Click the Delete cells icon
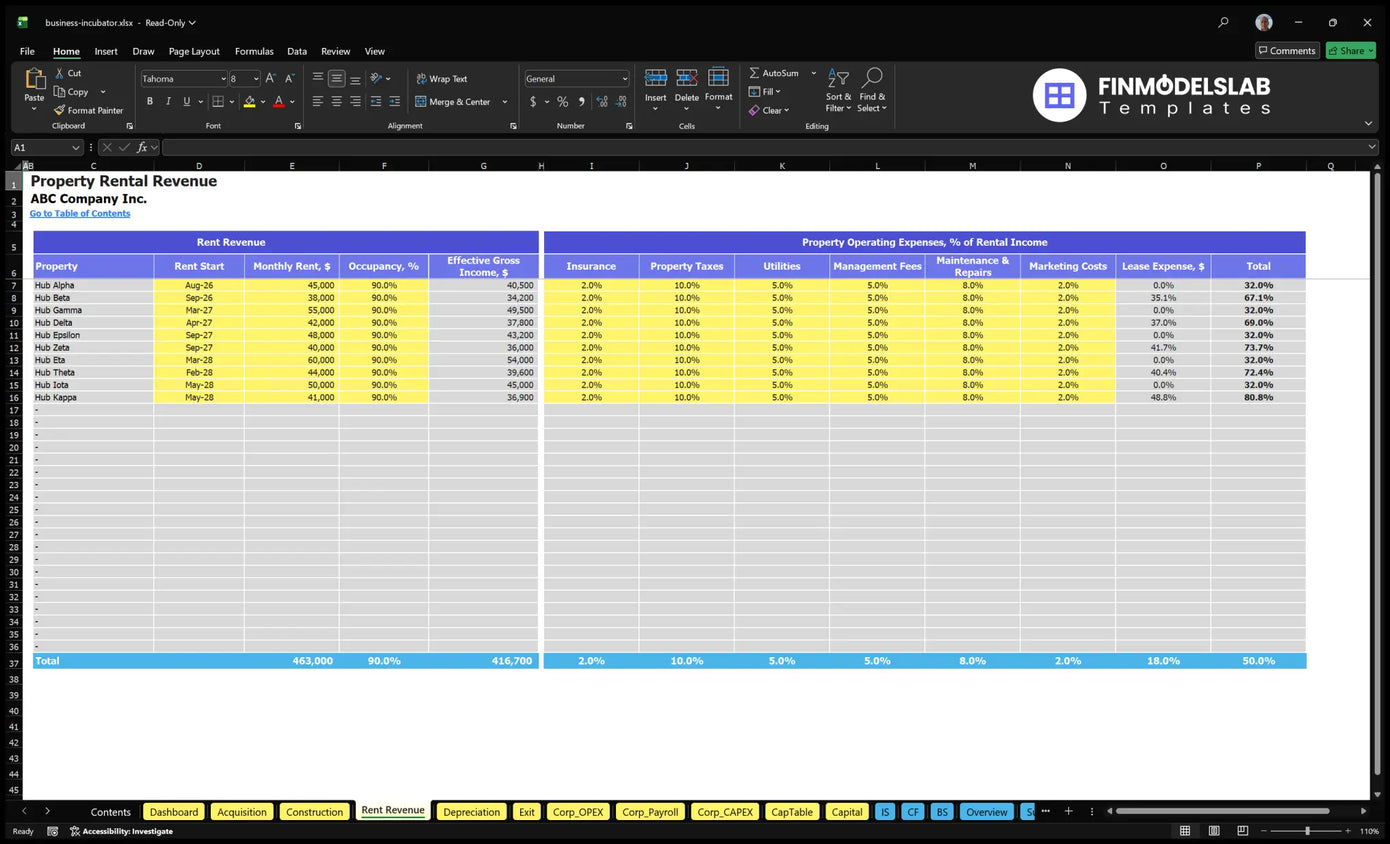 point(687,78)
